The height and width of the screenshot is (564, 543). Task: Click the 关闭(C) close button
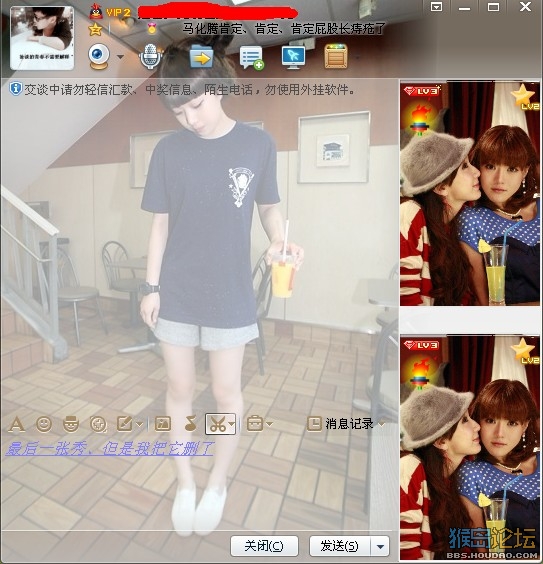click(x=264, y=546)
